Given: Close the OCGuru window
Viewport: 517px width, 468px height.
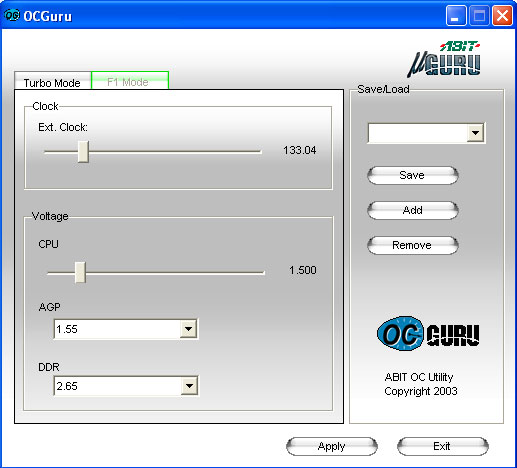Looking at the screenshot, I should 502,16.
